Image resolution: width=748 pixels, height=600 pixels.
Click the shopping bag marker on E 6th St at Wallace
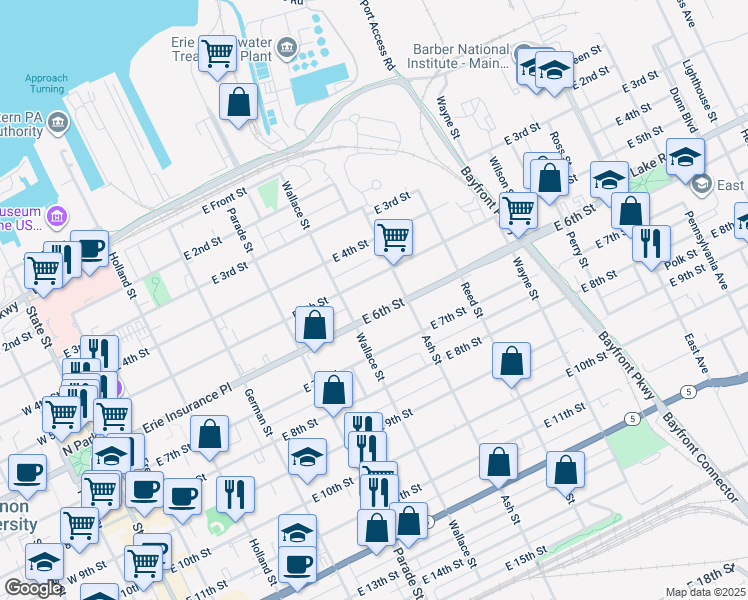point(314,325)
